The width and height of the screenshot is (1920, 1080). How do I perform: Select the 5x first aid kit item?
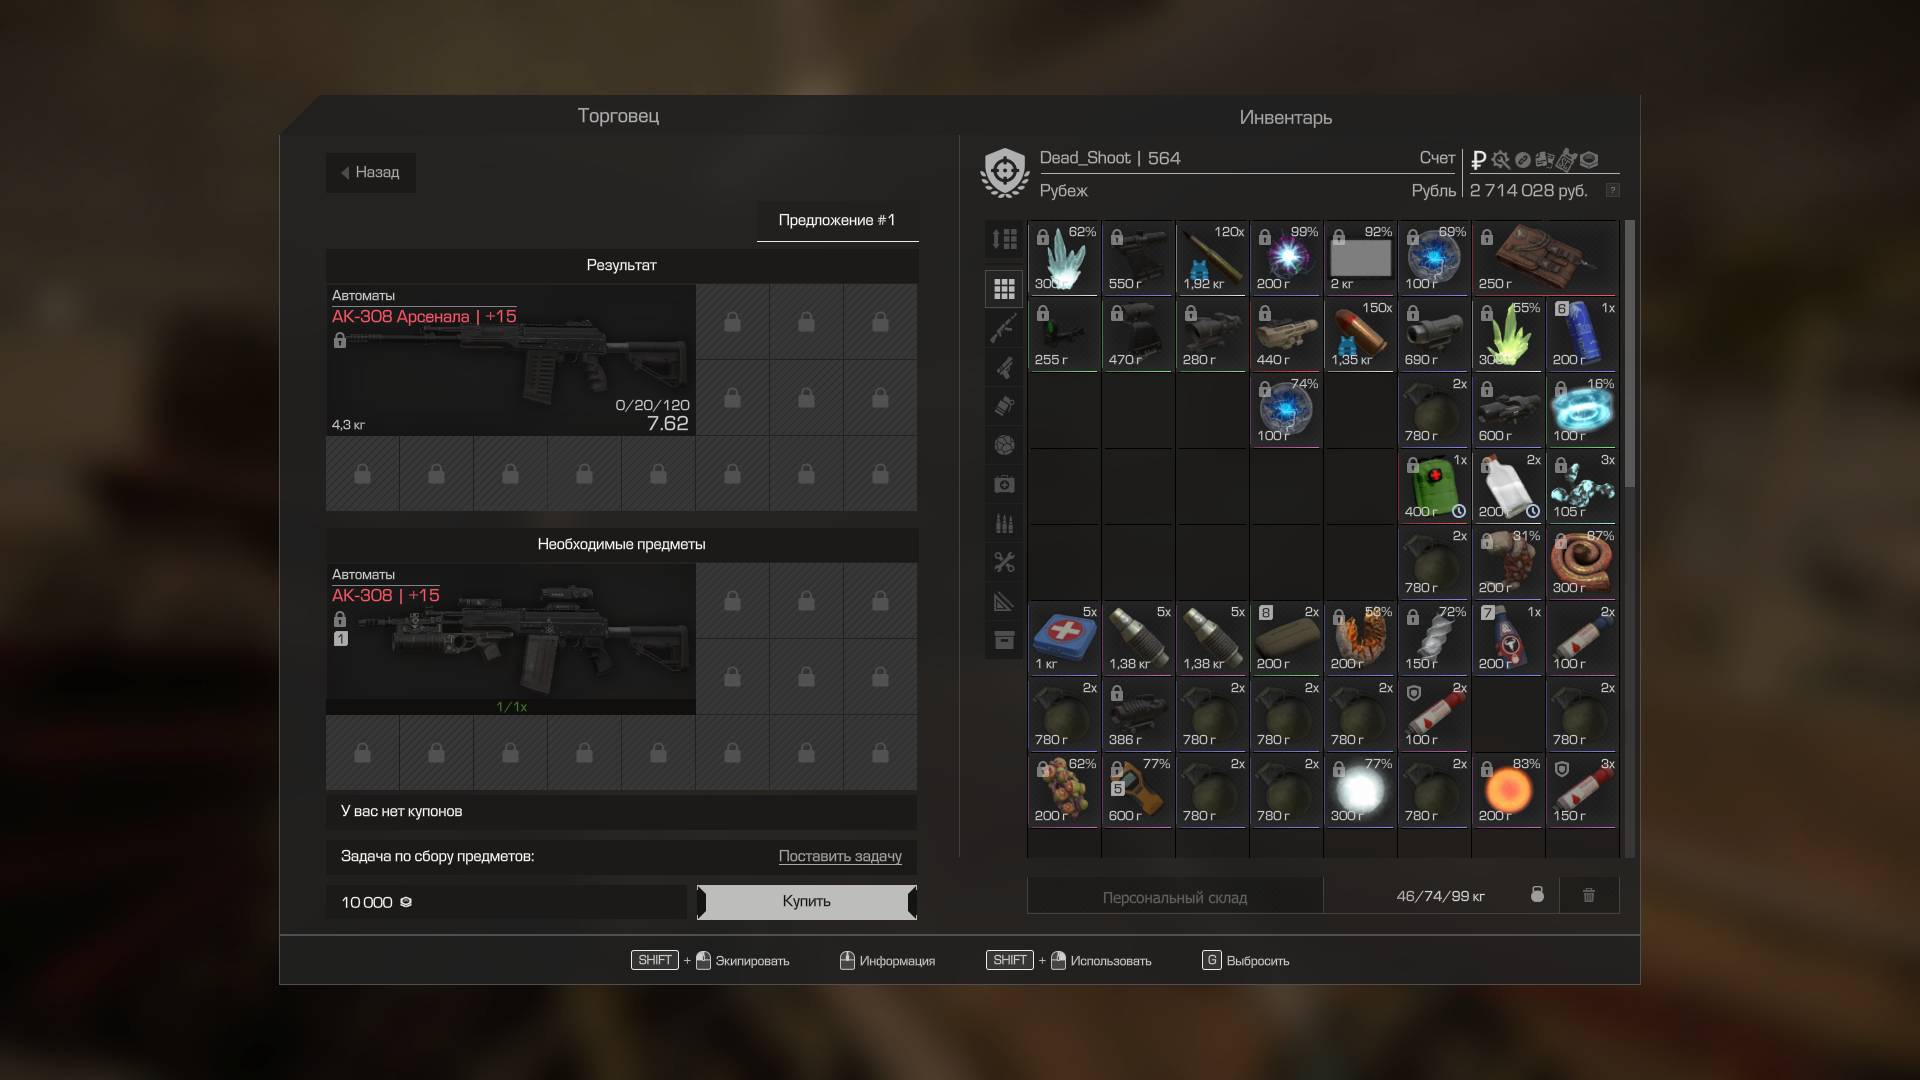coord(1064,638)
